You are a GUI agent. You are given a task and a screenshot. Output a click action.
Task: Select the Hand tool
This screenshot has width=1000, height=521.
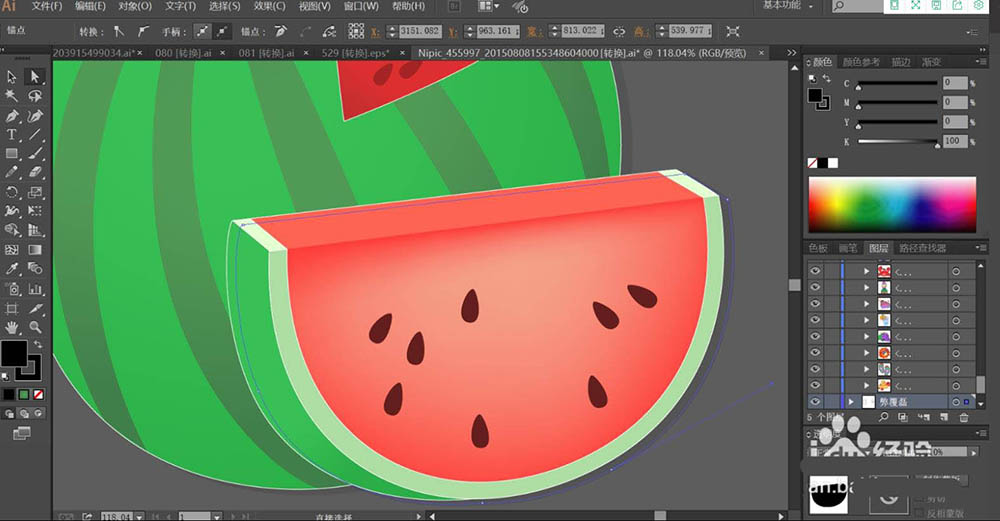point(12,327)
